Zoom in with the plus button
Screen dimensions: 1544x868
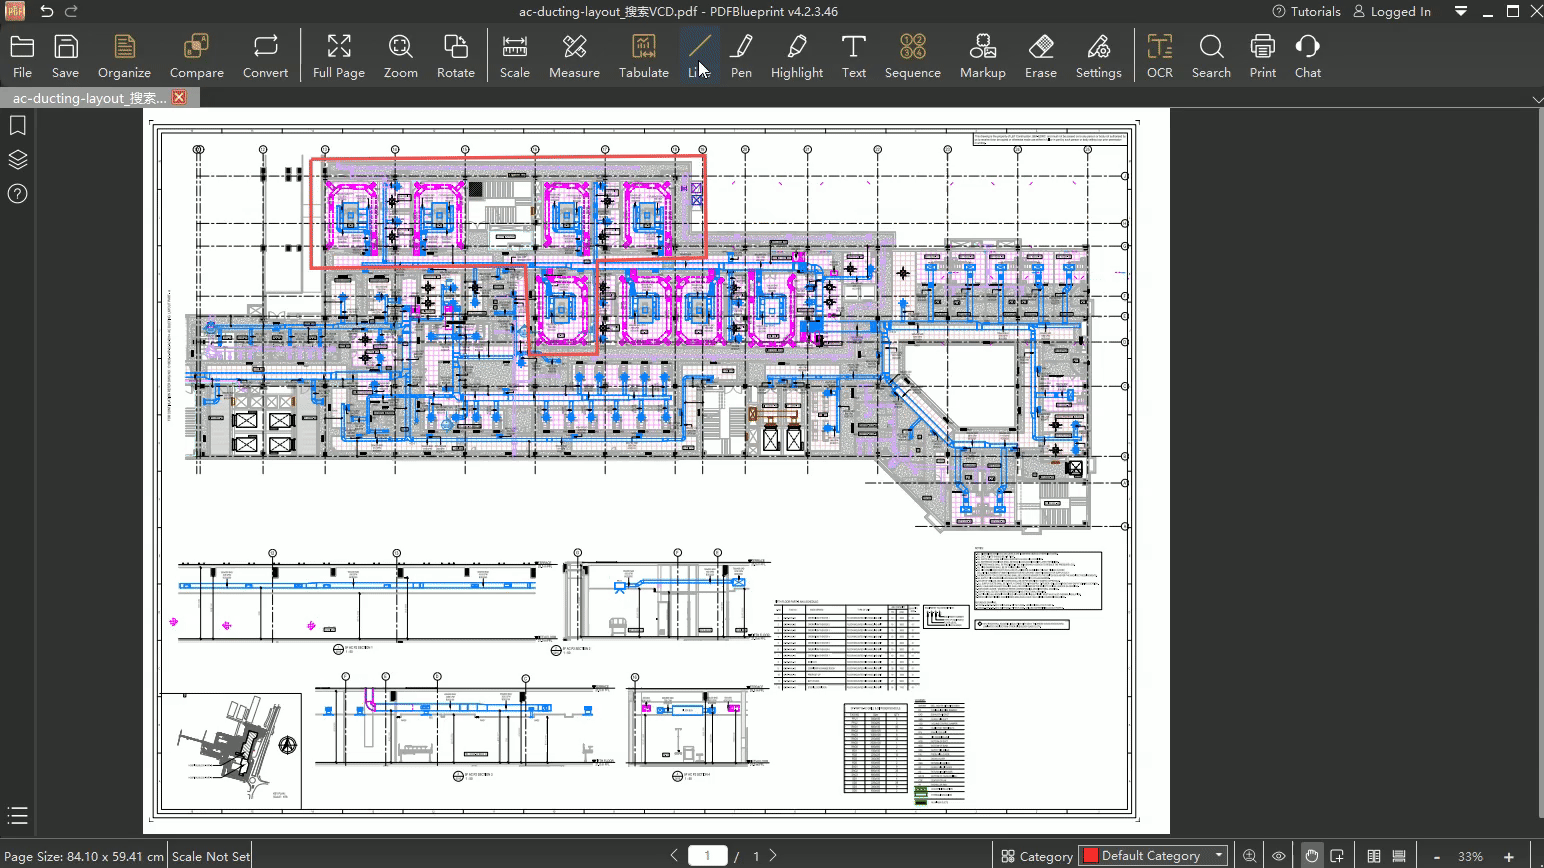pos(1509,857)
